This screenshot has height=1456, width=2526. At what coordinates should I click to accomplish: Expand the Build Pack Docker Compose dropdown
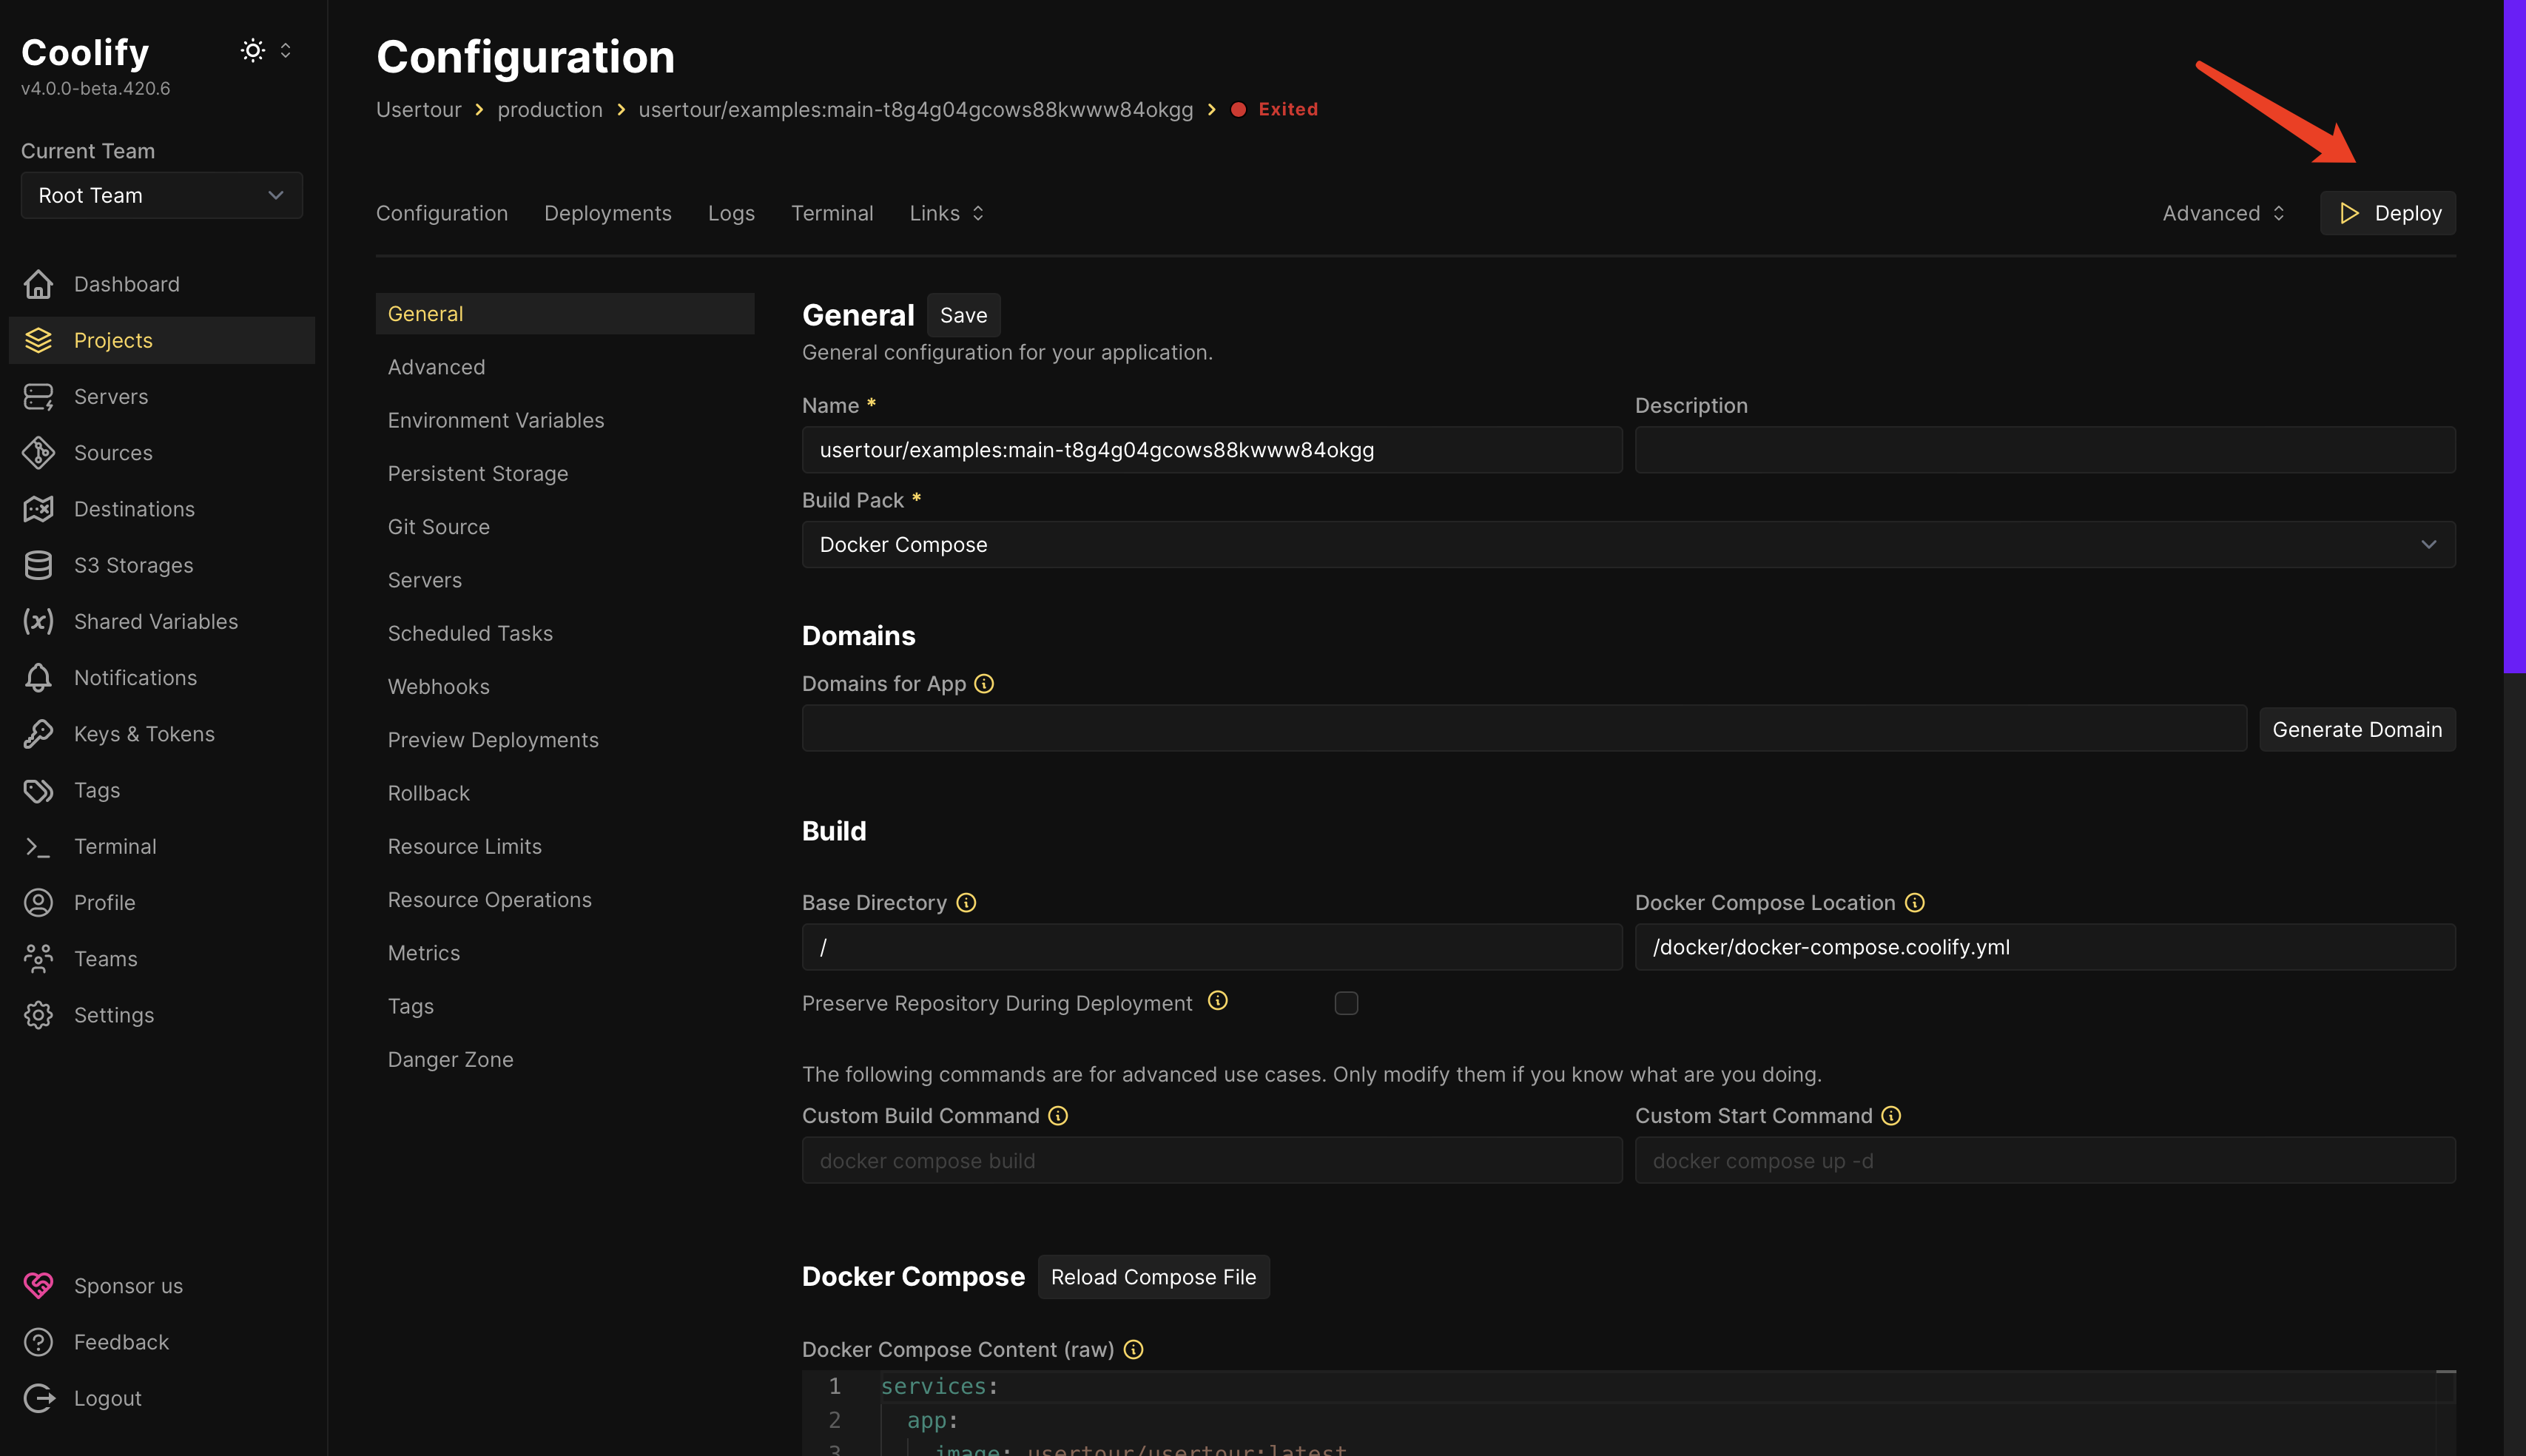(x=1627, y=545)
